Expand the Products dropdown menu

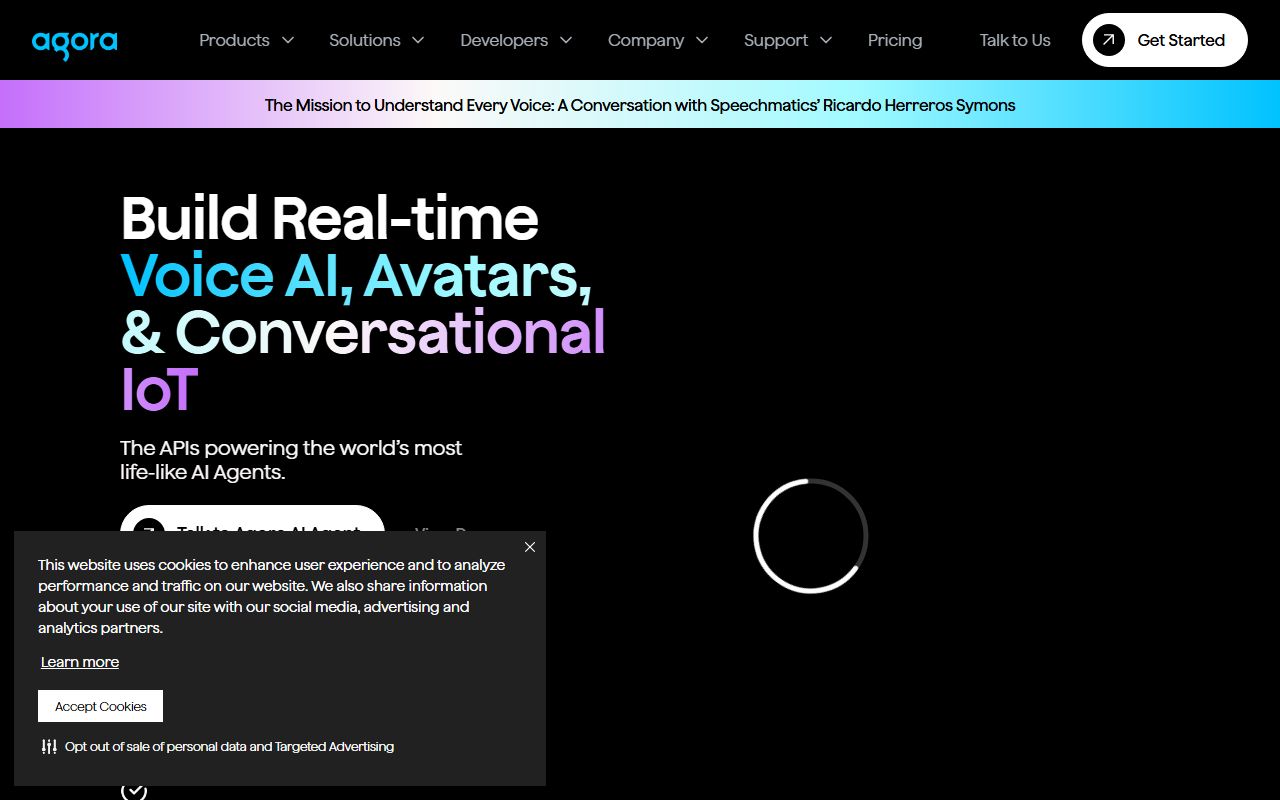pos(246,40)
